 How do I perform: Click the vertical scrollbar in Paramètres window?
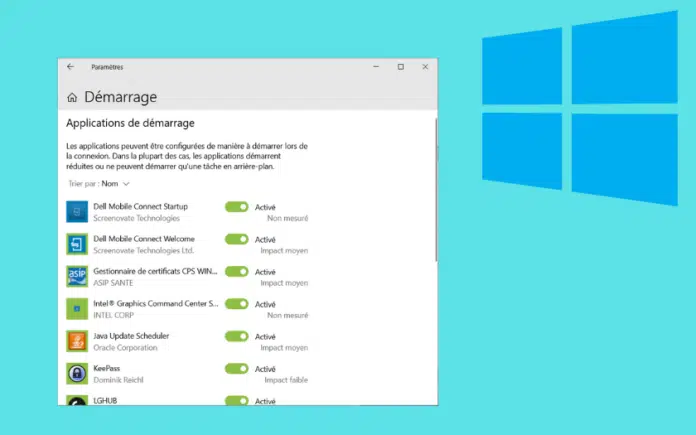point(436,190)
